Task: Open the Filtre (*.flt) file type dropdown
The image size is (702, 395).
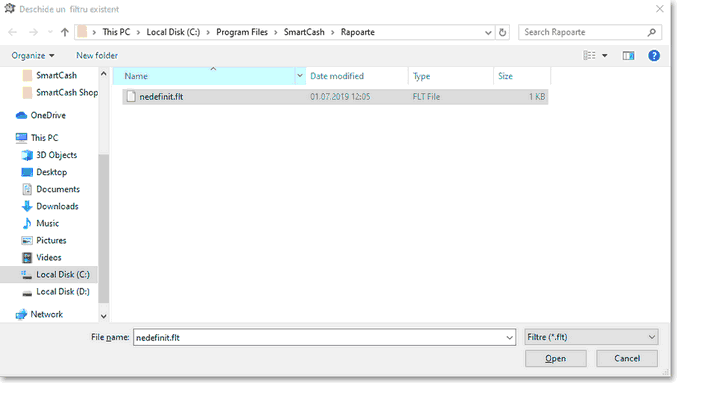Action: pyautogui.click(x=591, y=337)
